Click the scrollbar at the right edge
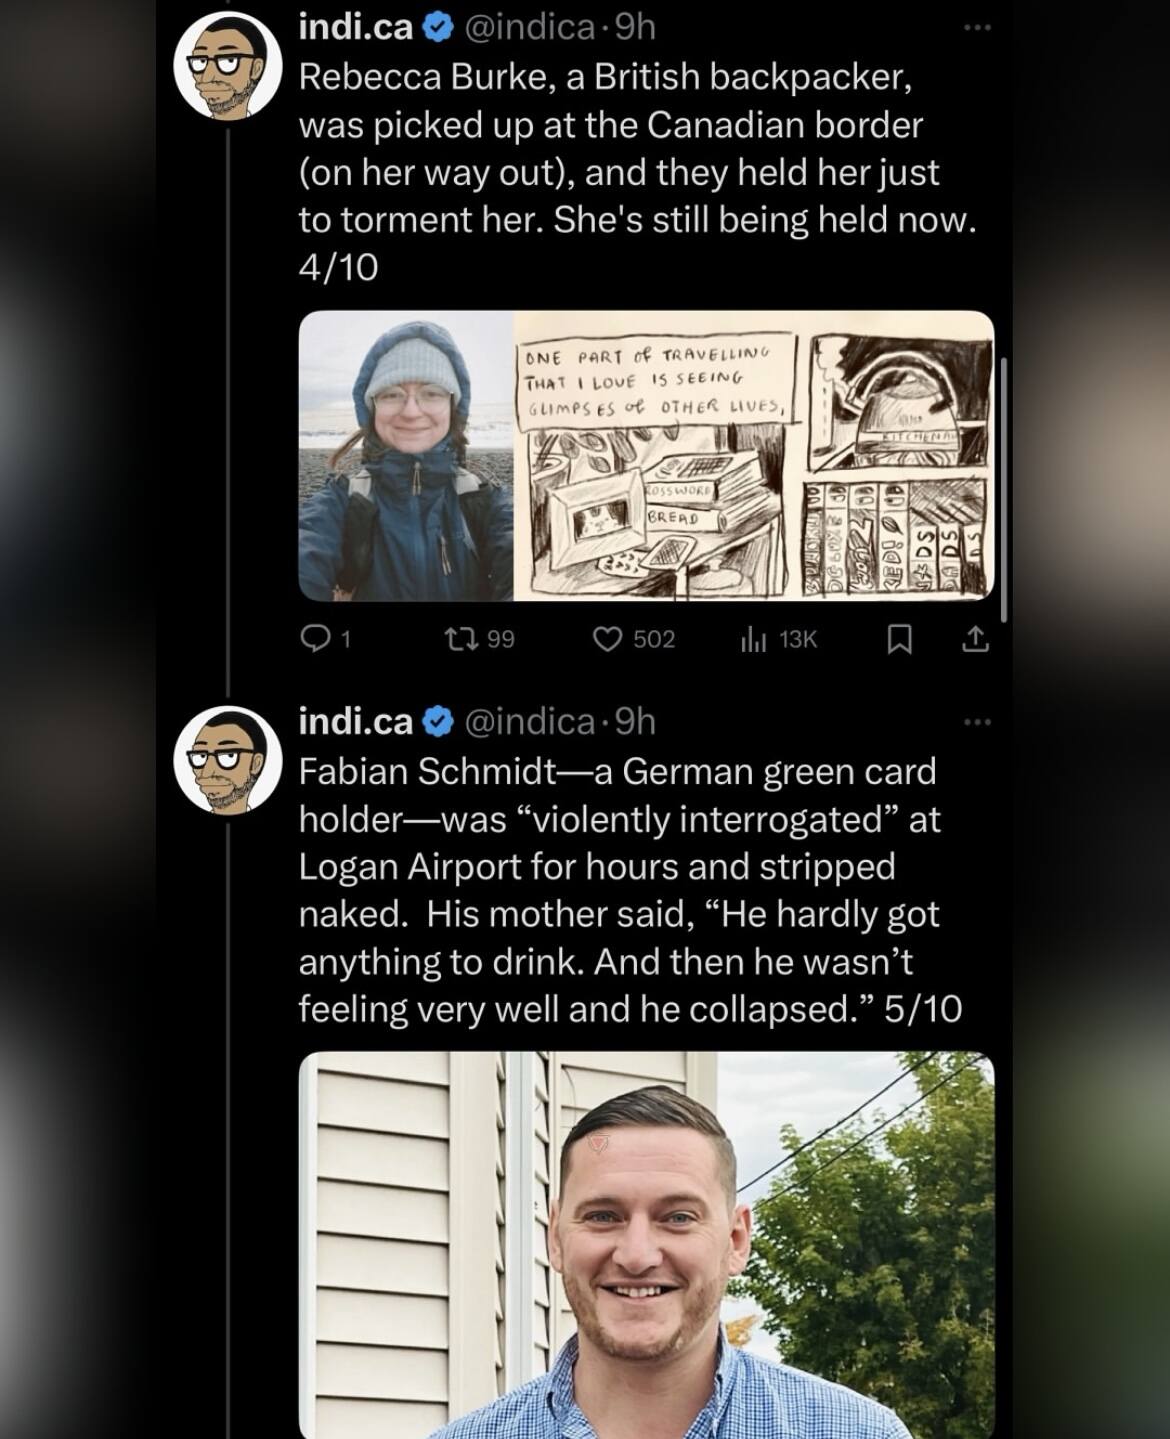1170x1439 pixels. tap(1003, 490)
